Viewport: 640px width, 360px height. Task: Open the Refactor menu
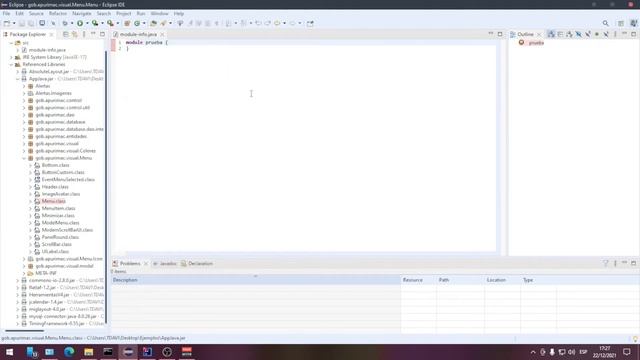coord(58,13)
